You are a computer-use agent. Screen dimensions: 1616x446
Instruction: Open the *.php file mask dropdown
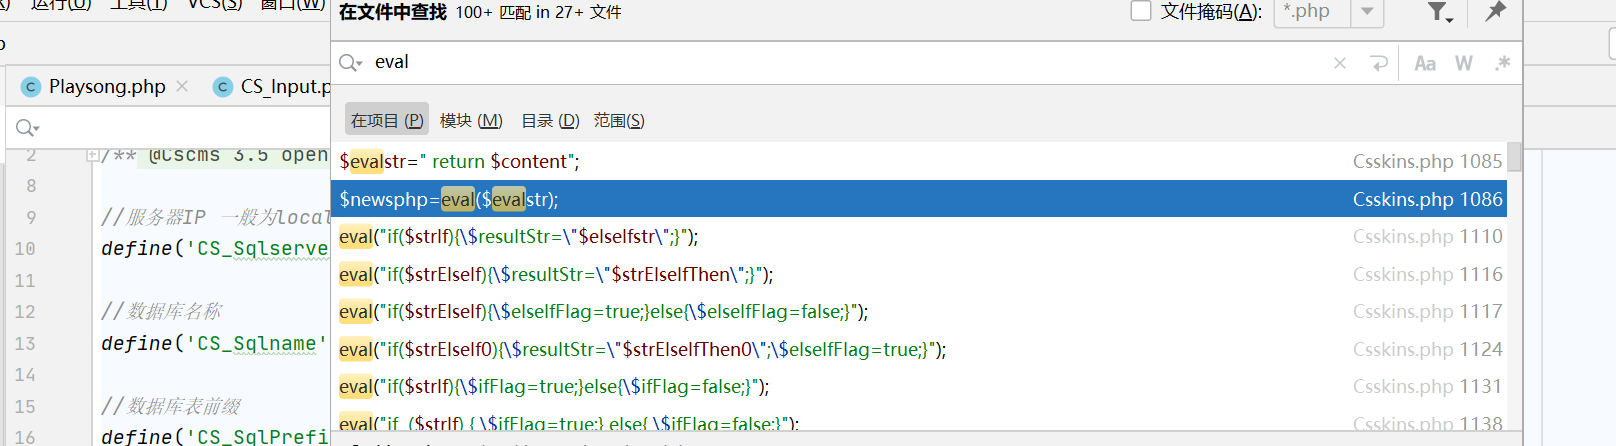click(1367, 12)
